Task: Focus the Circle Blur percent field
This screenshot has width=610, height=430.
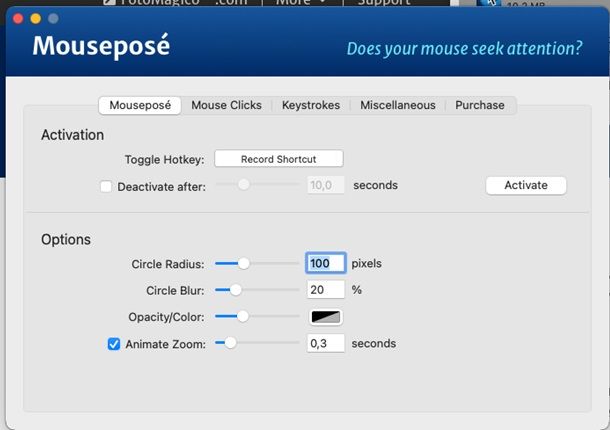Action: coord(326,290)
